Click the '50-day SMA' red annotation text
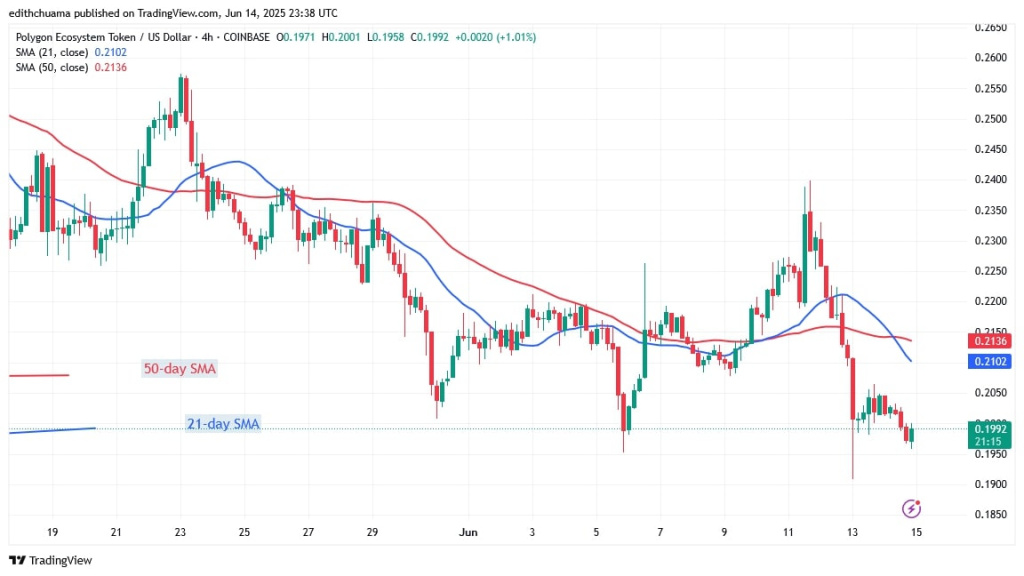The height and width of the screenshot is (576, 1024). [x=179, y=369]
